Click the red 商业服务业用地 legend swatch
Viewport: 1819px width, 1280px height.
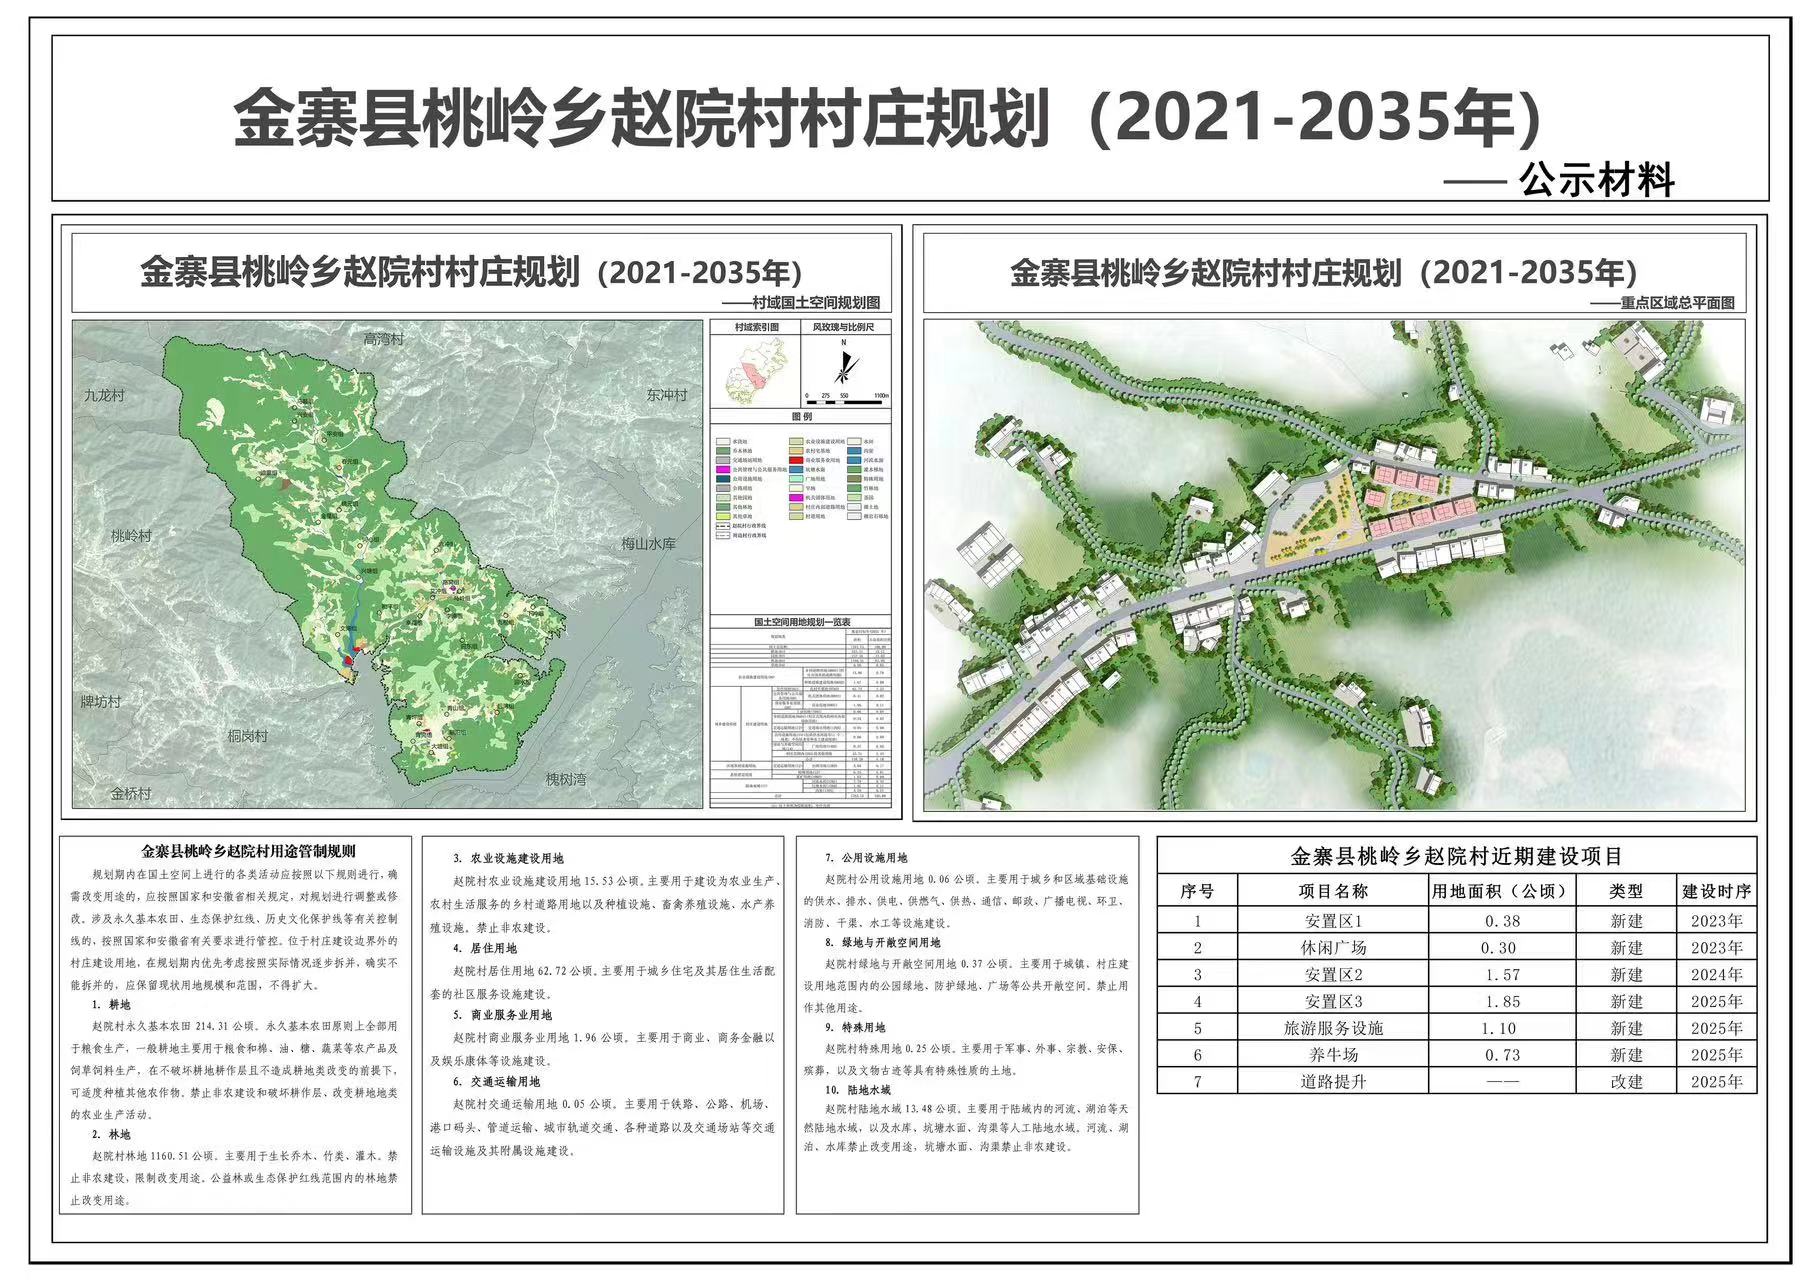(x=796, y=460)
